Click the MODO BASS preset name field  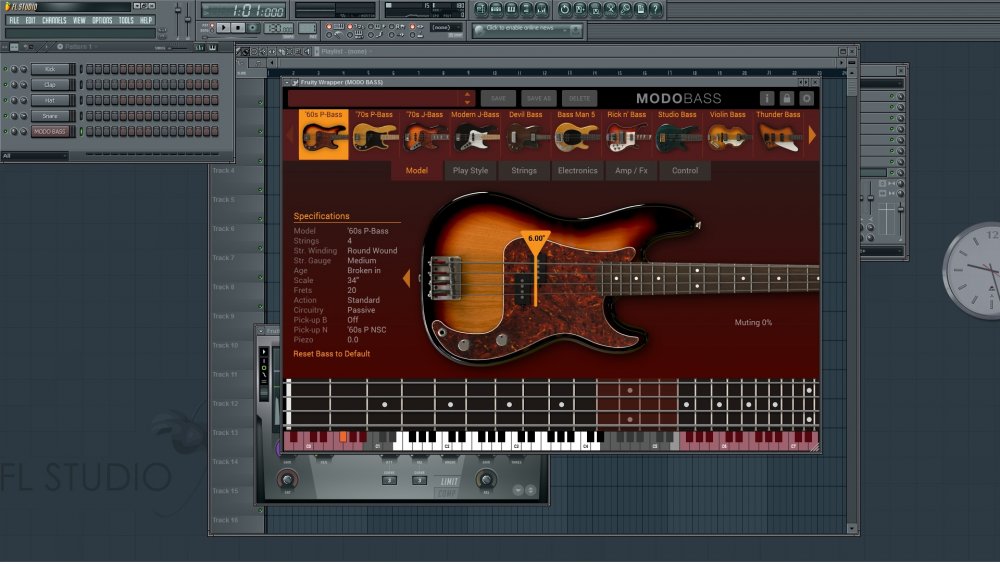[375, 98]
